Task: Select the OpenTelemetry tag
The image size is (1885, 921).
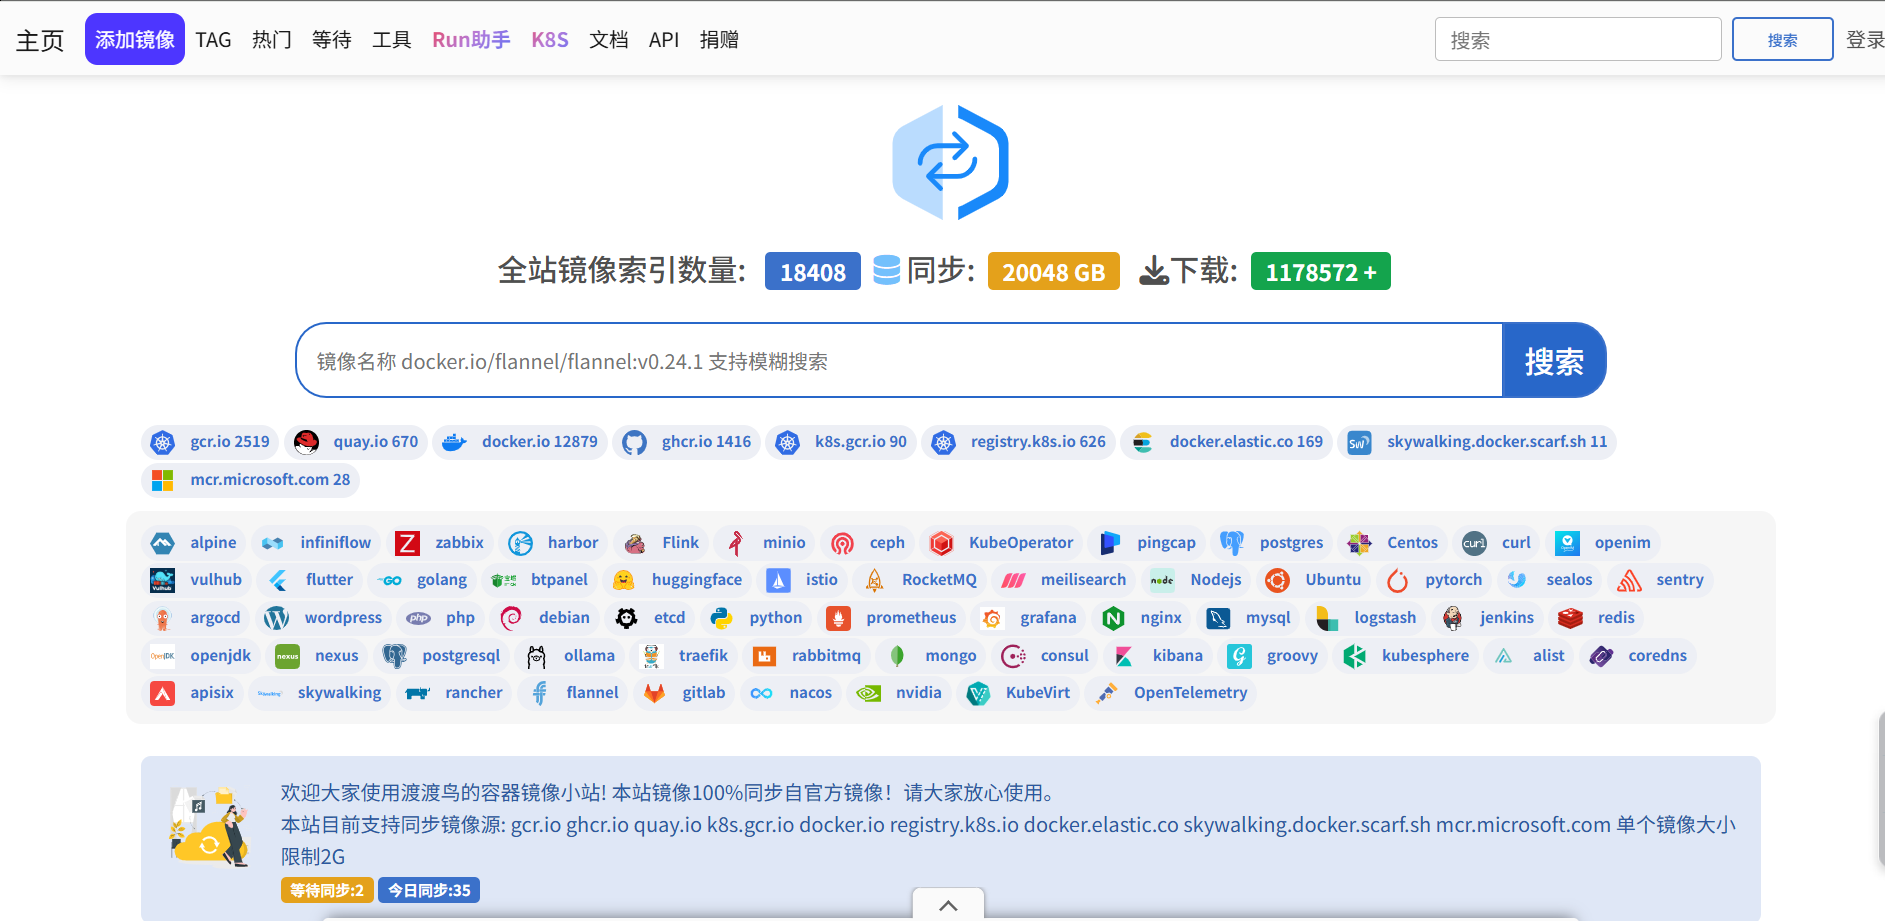Action: click(x=1171, y=693)
